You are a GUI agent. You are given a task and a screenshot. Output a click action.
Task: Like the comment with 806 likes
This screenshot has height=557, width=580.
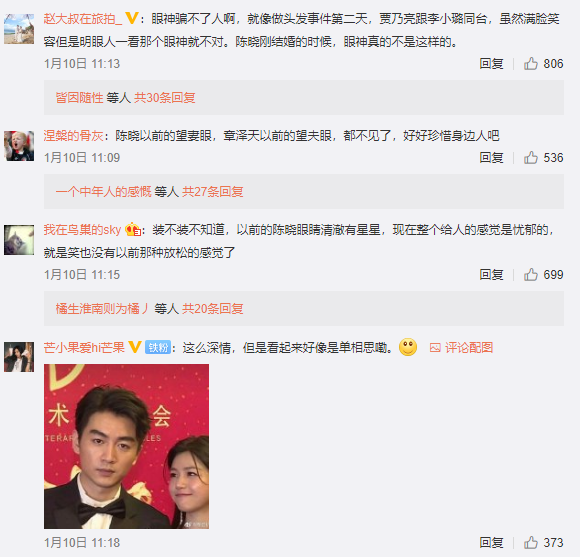530,64
